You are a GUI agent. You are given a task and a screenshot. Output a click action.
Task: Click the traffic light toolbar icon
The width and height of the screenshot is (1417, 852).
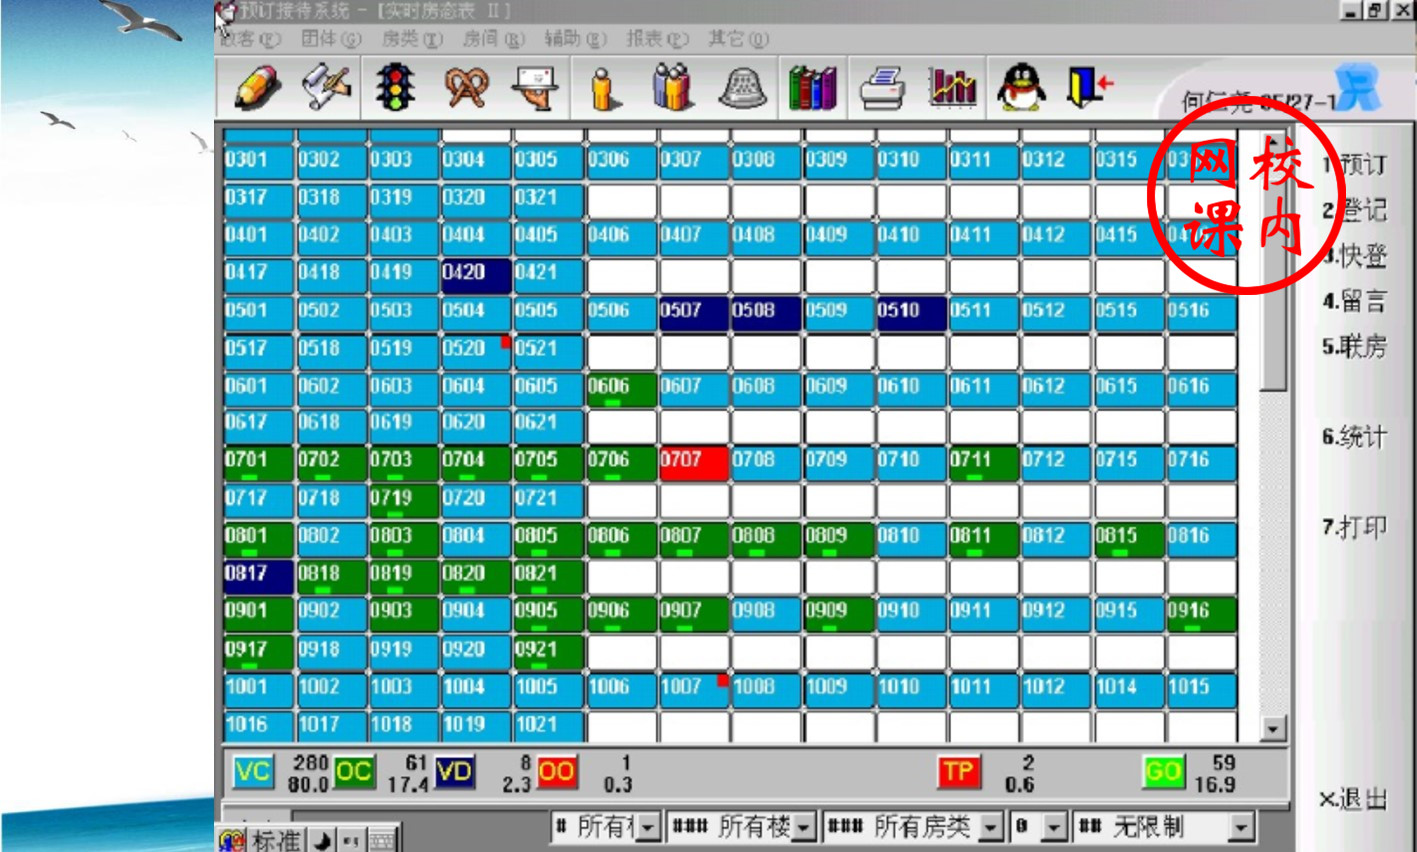396,87
